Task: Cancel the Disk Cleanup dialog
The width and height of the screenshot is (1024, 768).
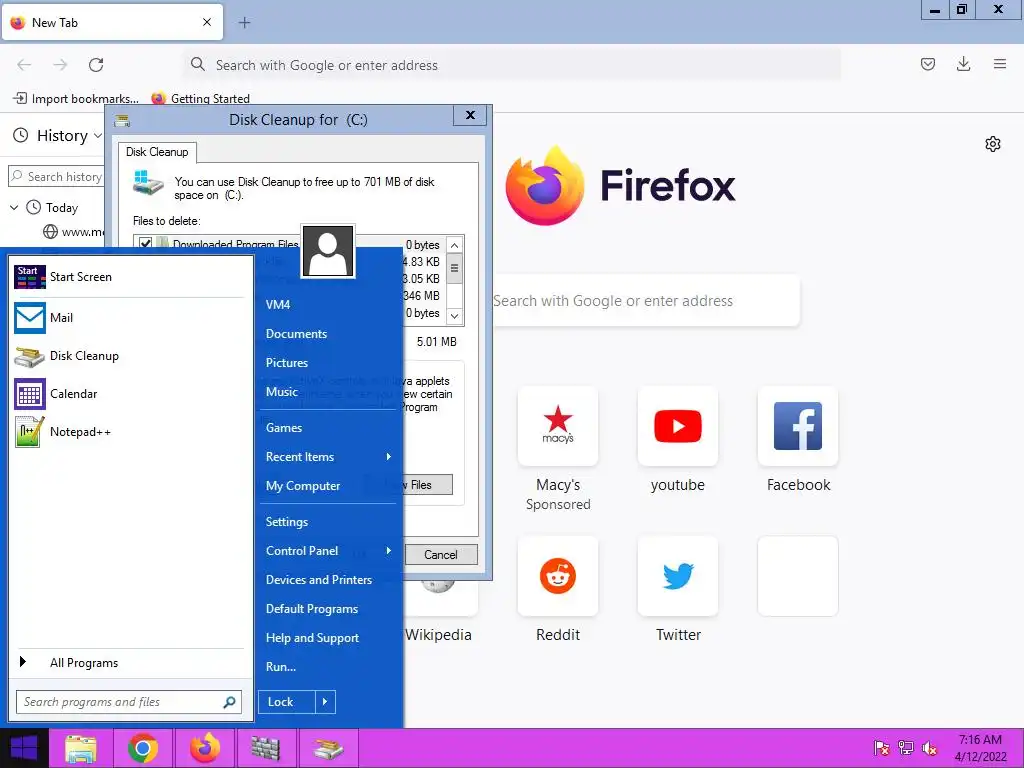Action: (x=441, y=554)
